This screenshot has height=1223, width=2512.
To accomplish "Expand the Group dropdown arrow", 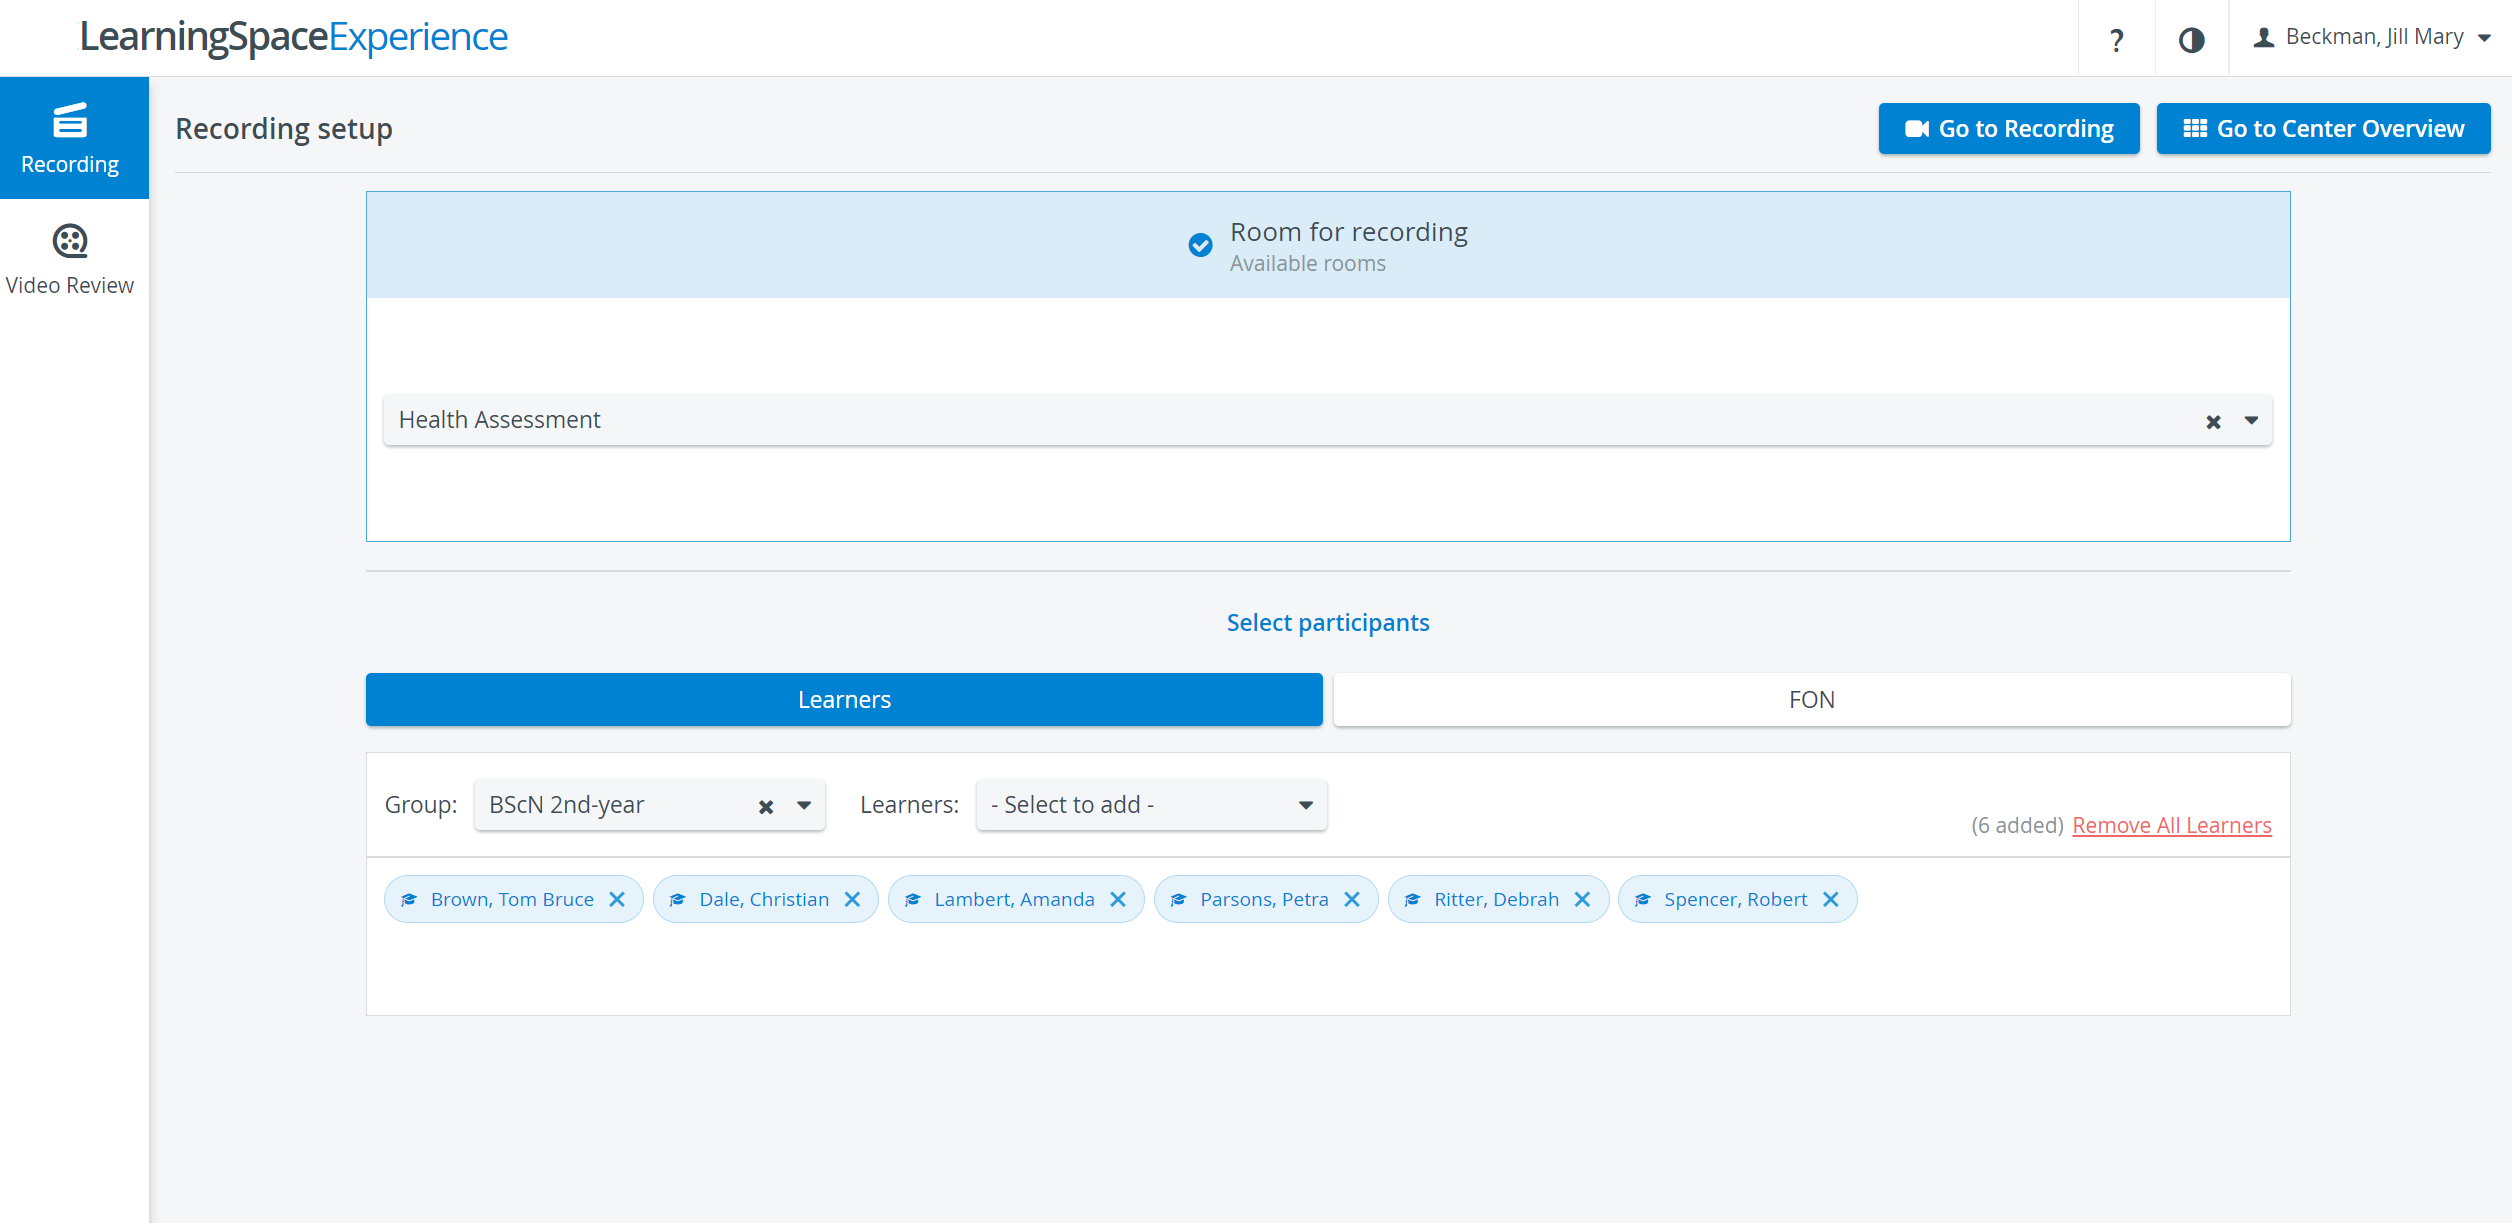I will pyautogui.click(x=804, y=805).
